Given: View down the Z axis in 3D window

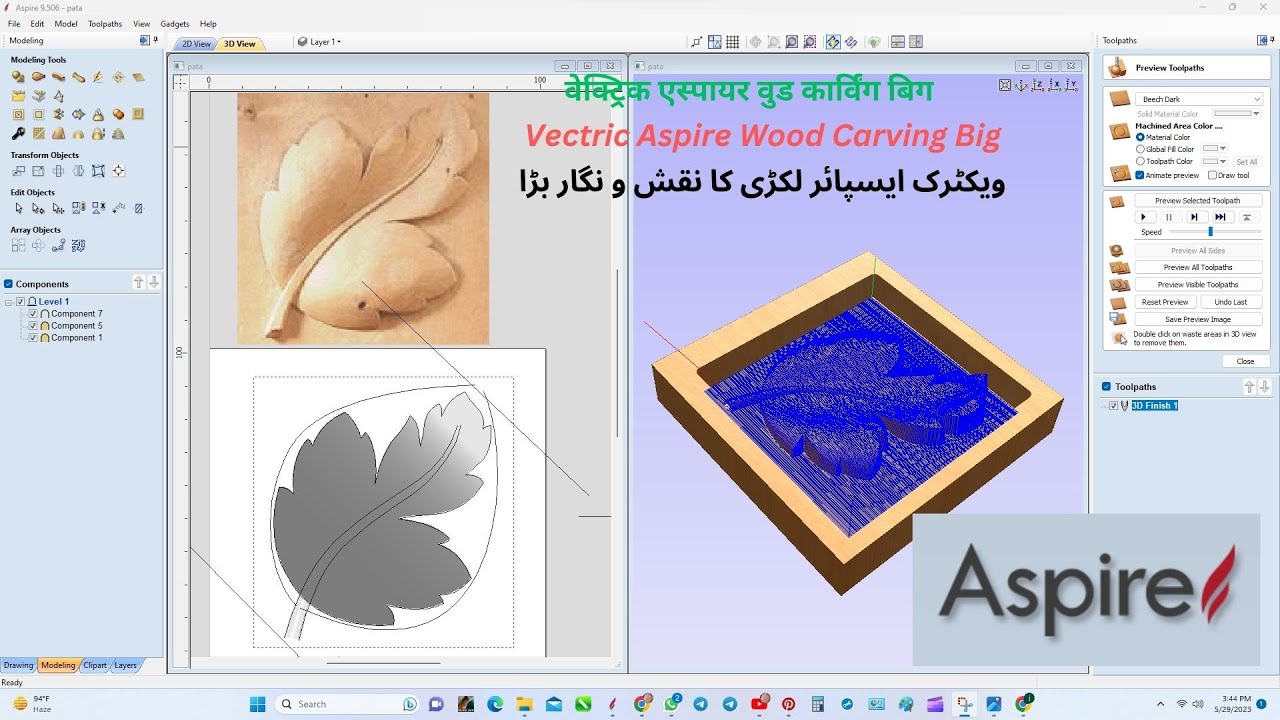Looking at the screenshot, I should click(x=1037, y=85).
